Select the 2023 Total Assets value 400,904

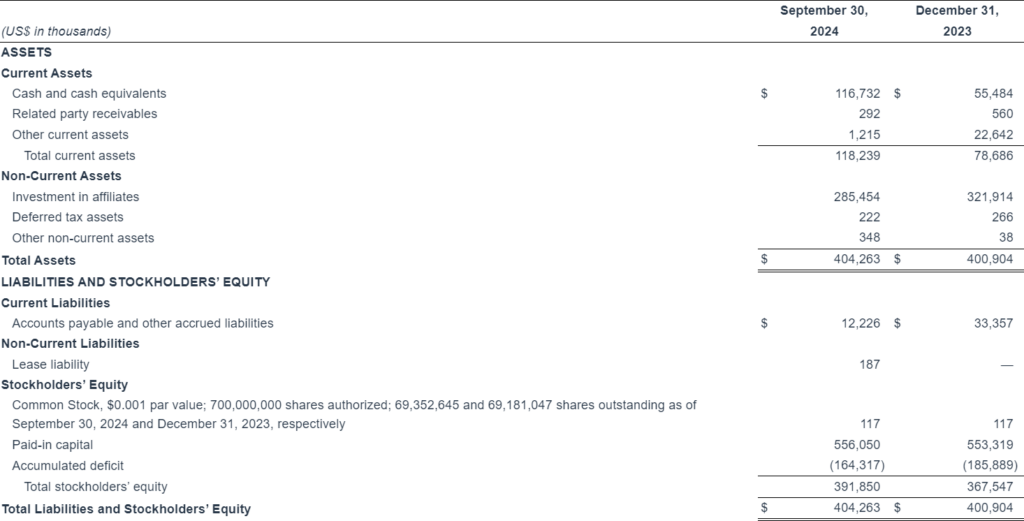[x=990, y=259]
